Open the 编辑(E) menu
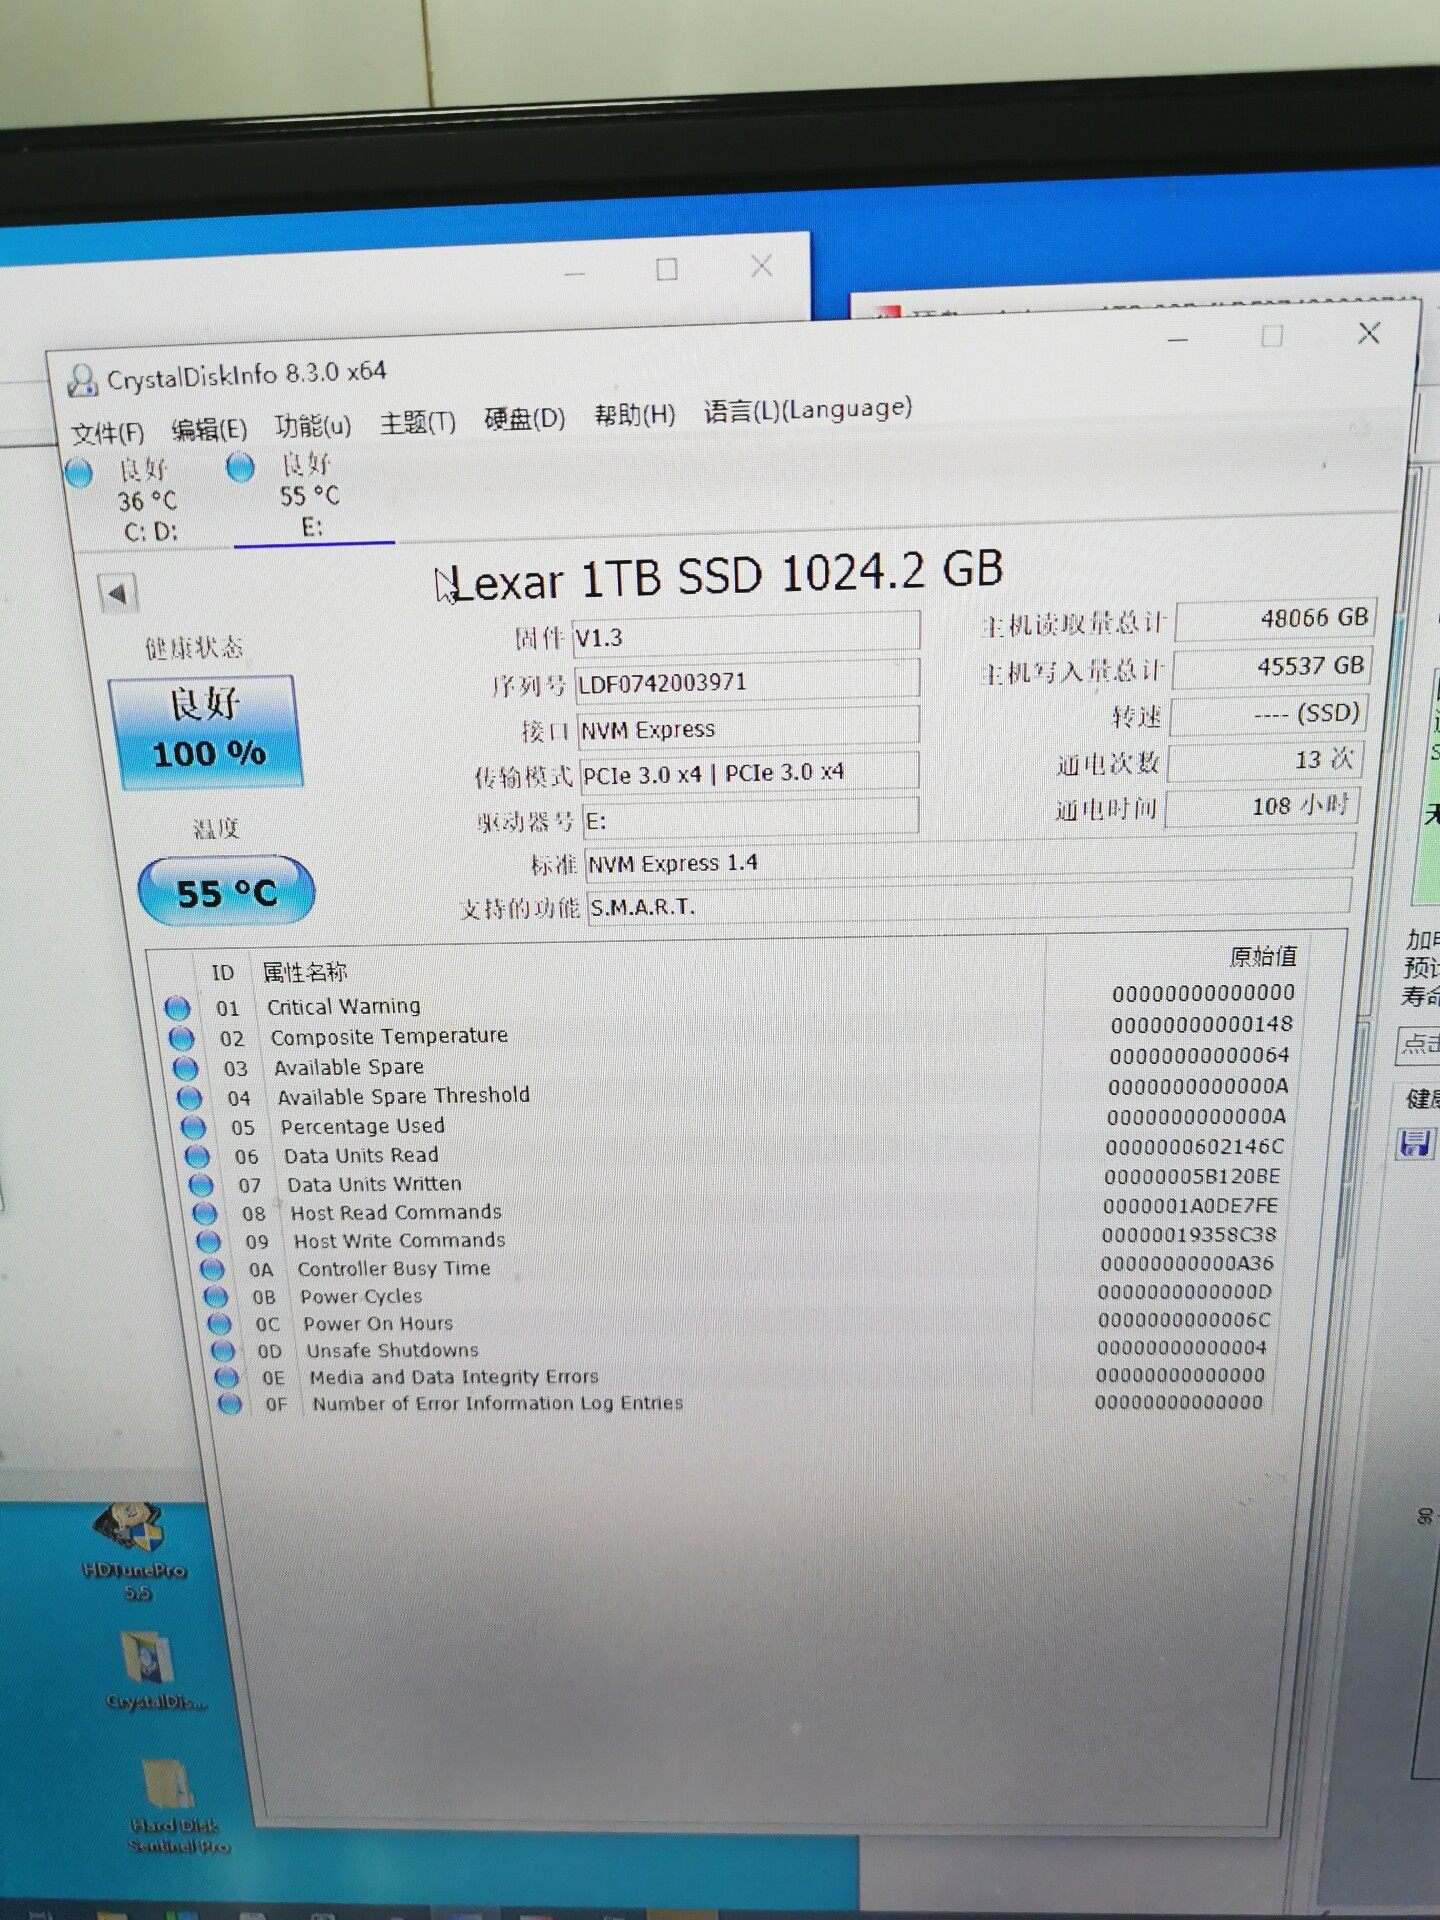The height and width of the screenshot is (1920, 1440). pyautogui.click(x=209, y=430)
